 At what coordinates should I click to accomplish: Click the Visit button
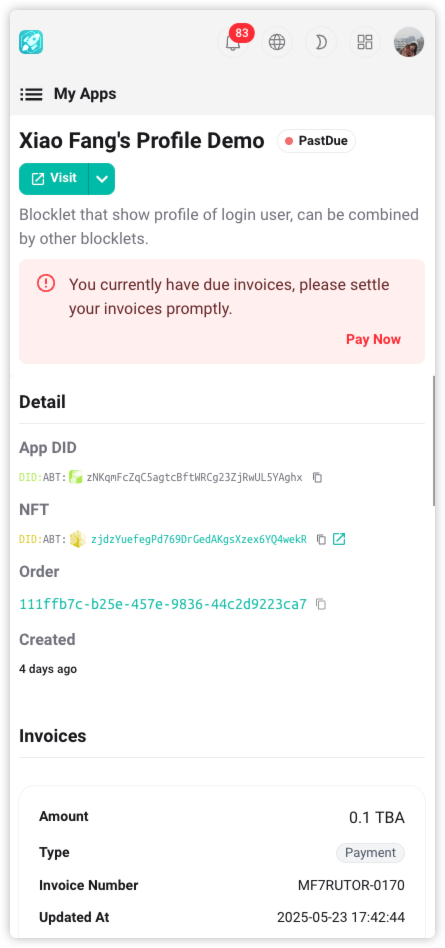pyautogui.click(x=54, y=179)
